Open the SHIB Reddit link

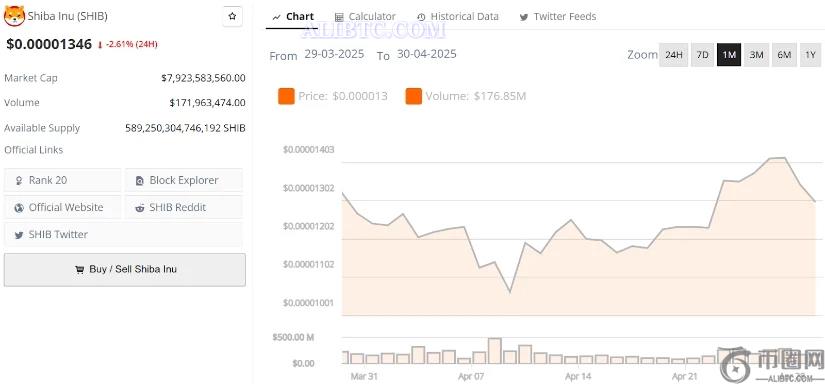[184, 207]
